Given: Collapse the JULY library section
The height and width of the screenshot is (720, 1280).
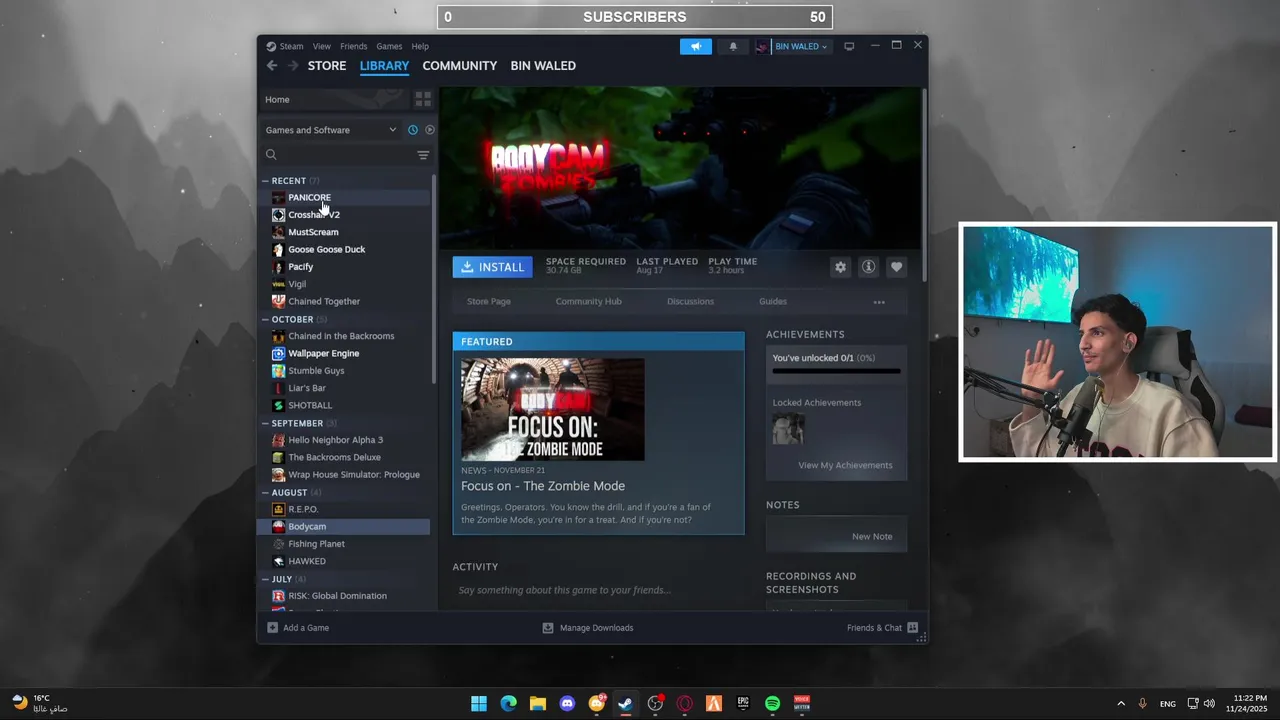Looking at the screenshot, I should (283, 579).
